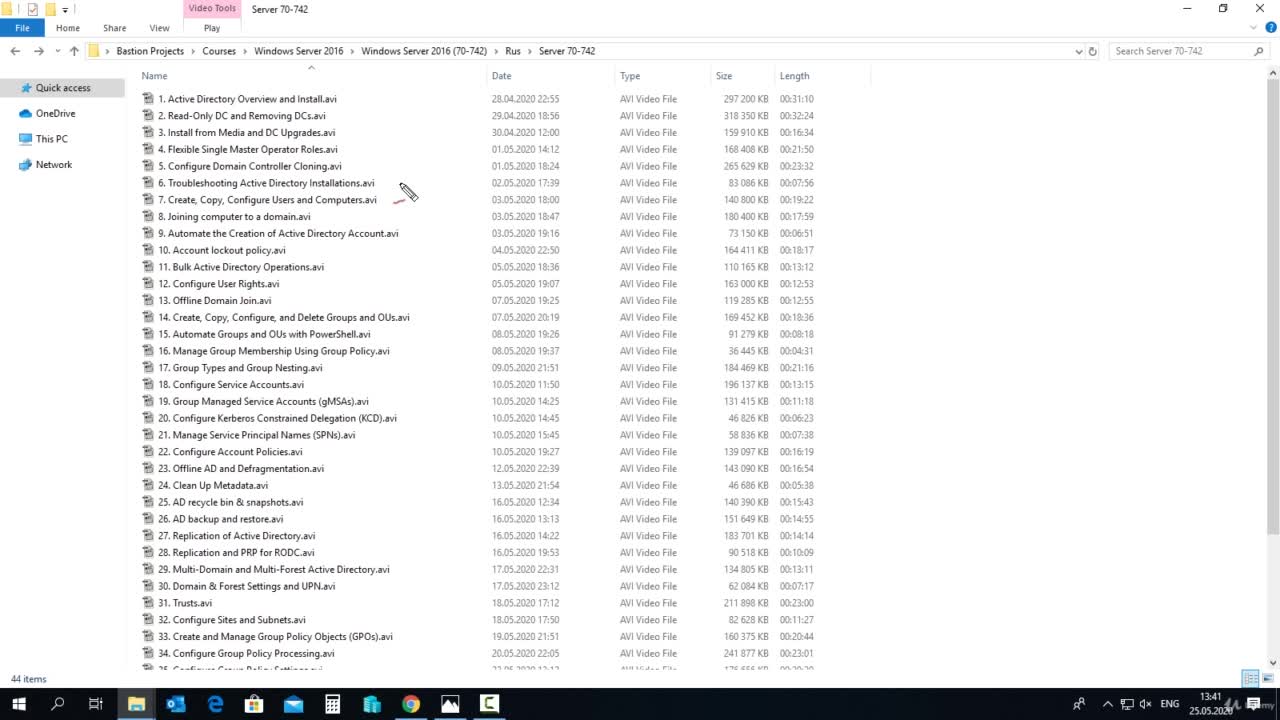Go back to previous folder
Image resolution: width=1280 pixels, height=720 pixels.
point(15,51)
